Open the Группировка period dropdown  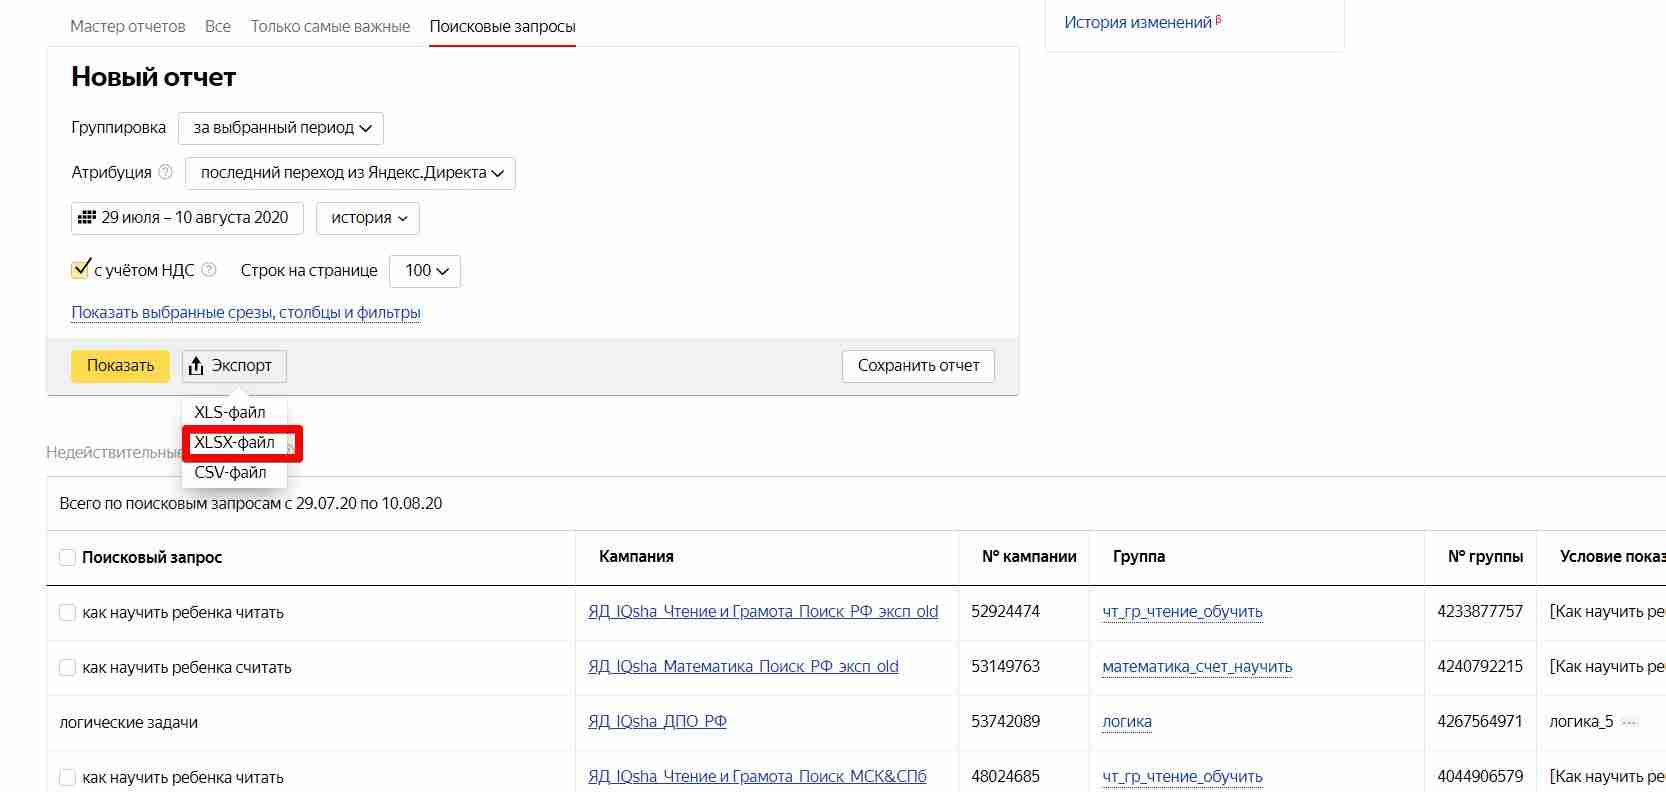[x=281, y=128]
